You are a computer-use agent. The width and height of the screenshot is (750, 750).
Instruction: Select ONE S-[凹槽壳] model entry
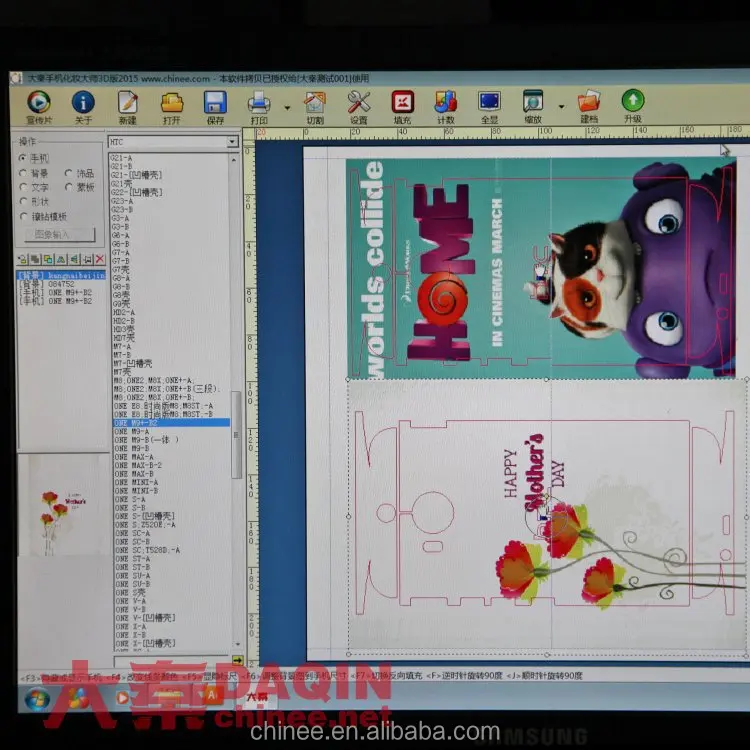pyautogui.click(x=144, y=516)
